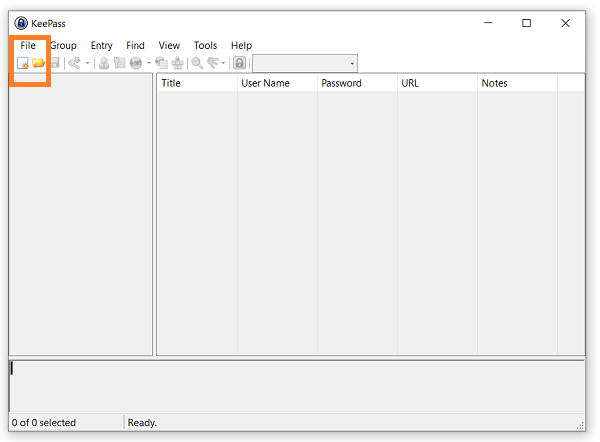Screen dimensions: 600x442
Task: Open the Add Entry dropdown arrow
Action: pos(87,63)
